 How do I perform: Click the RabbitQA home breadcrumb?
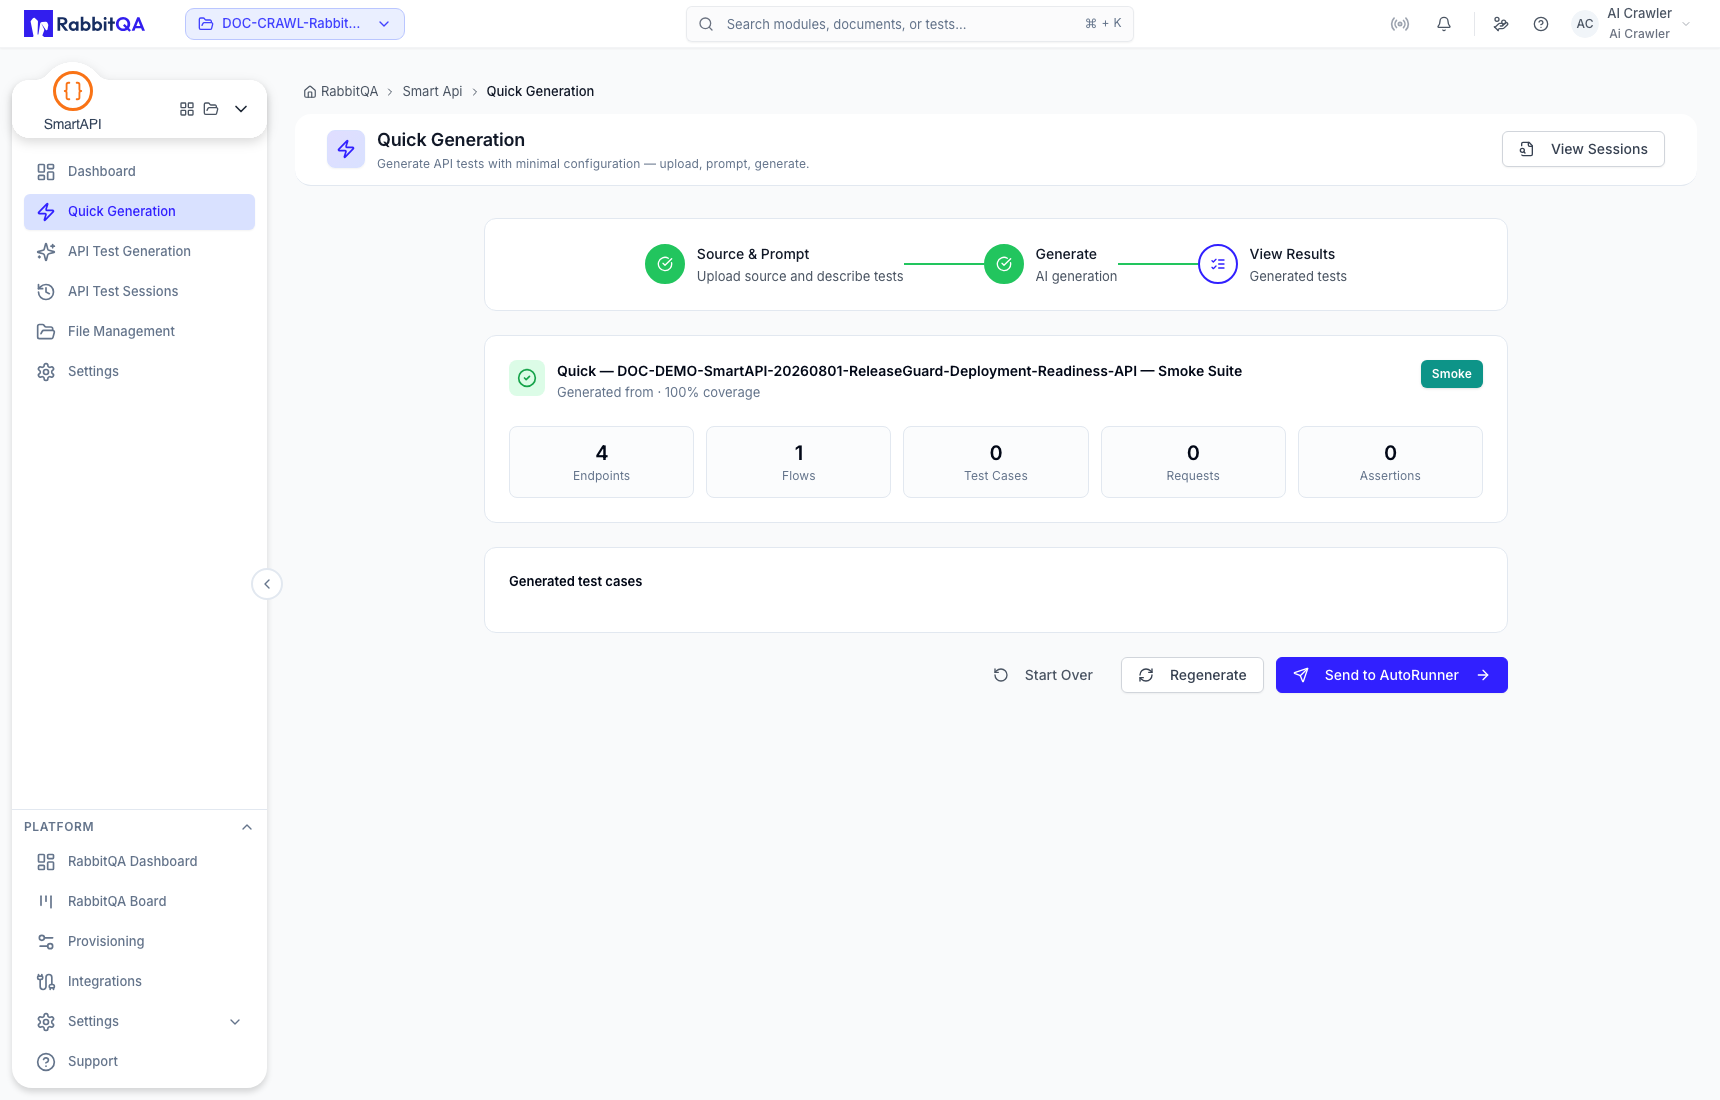pos(341,92)
